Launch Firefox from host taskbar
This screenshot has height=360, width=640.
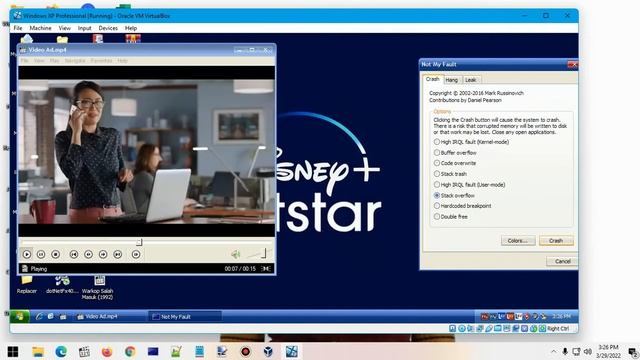[x=107, y=351]
